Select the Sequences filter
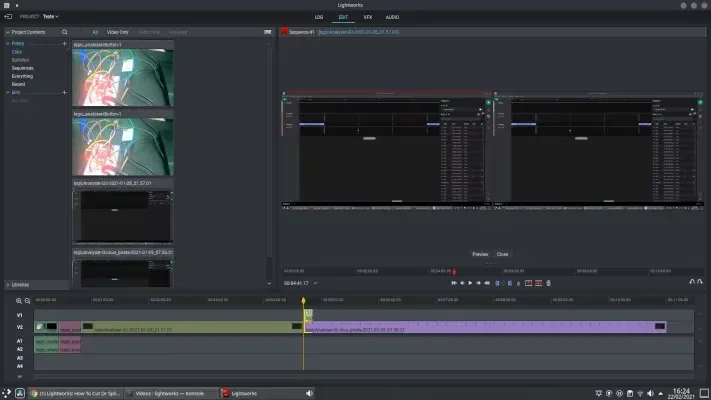711x400 pixels. [x=22, y=68]
